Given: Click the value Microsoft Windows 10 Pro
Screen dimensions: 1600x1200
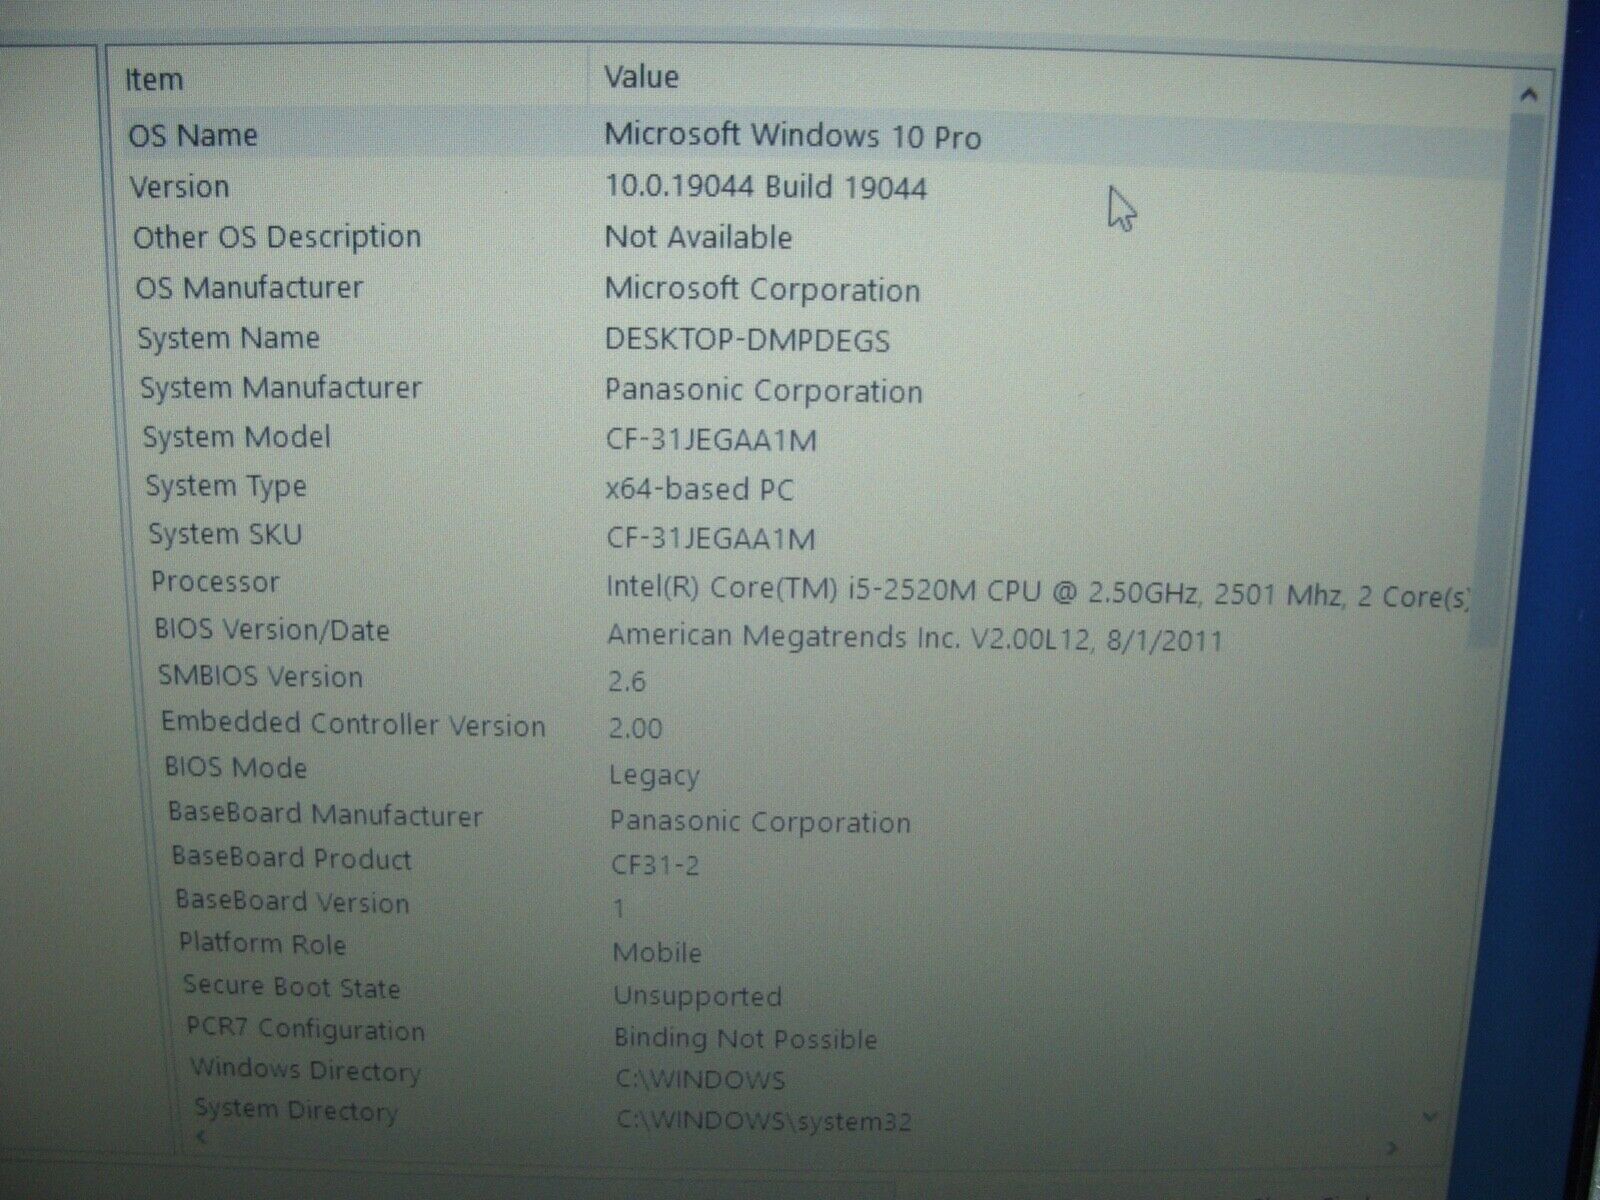Looking at the screenshot, I should 793,136.
